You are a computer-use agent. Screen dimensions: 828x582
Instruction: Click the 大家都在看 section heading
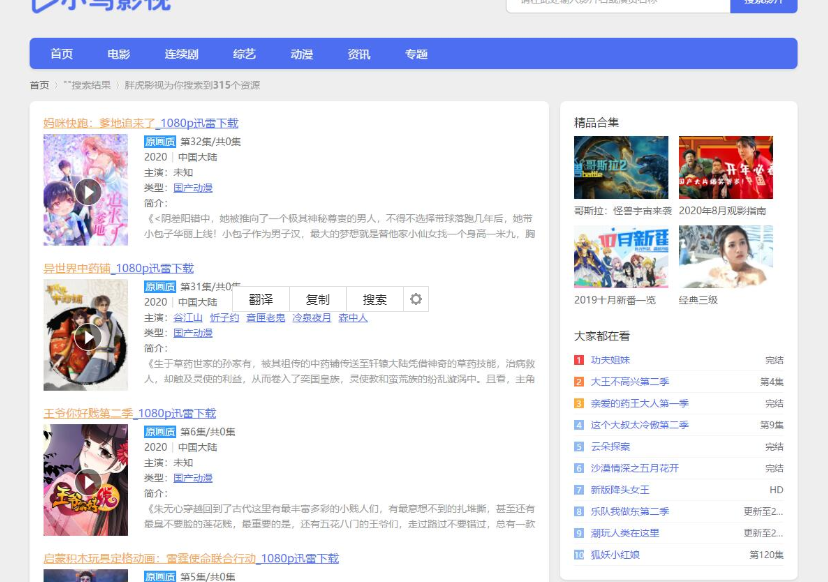(x=602, y=336)
